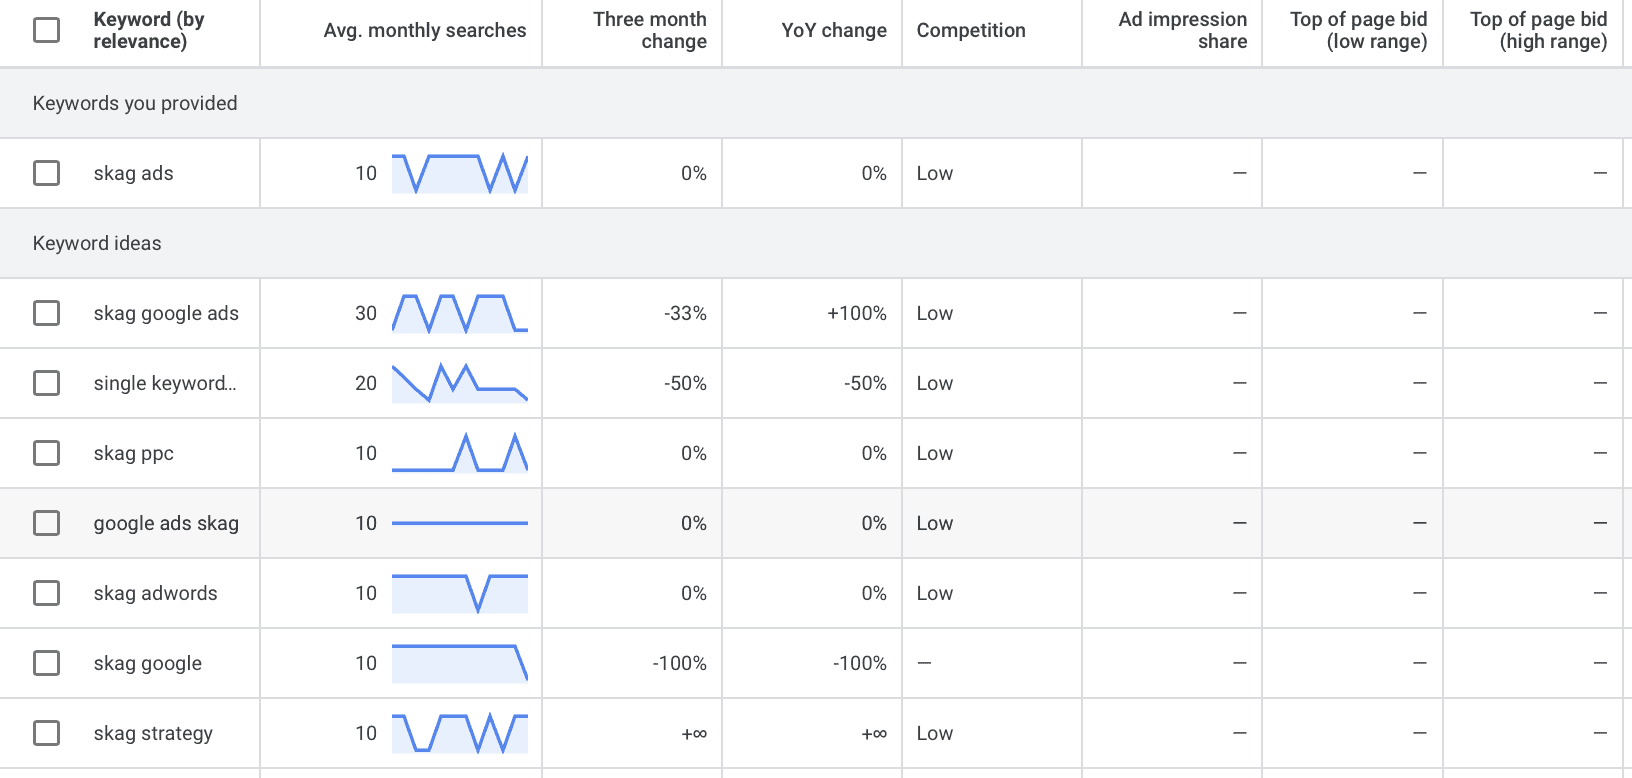Tick the select-all header checkbox

[46, 30]
